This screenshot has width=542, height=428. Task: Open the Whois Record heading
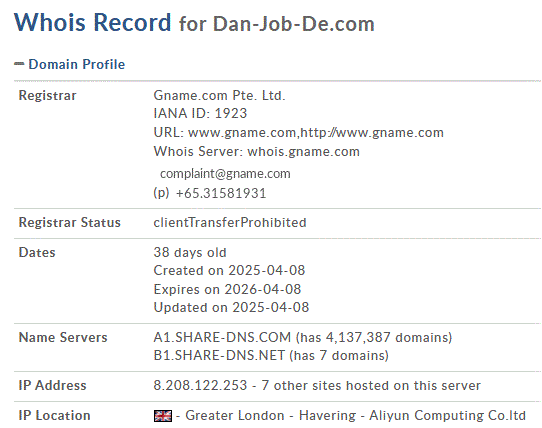[x=93, y=22]
